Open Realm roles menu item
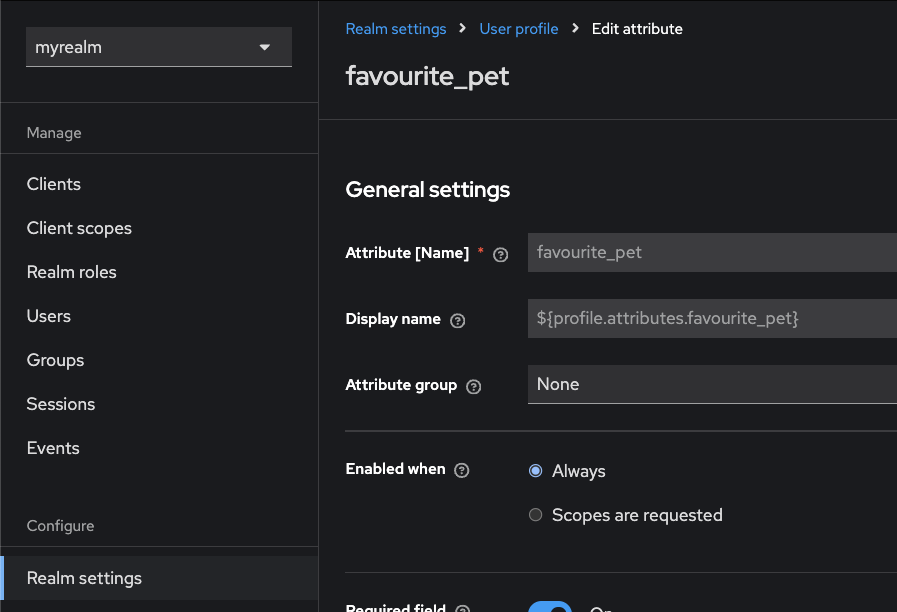The width and height of the screenshot is (897, 612). [71, 272]
